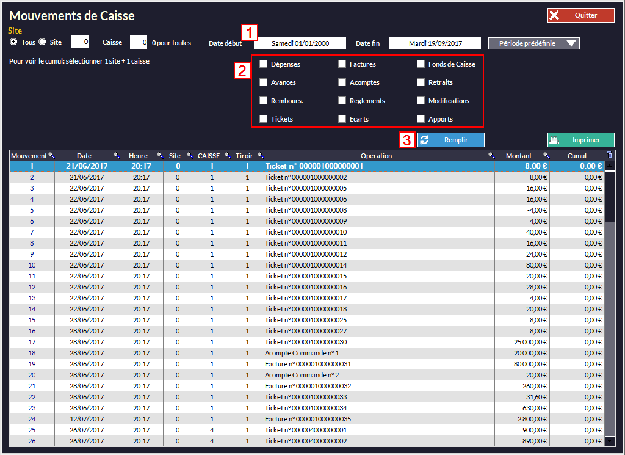The image size is (625, 455).
Task: Click the filter icon in the Heure column header
Action: click(160, 156)
